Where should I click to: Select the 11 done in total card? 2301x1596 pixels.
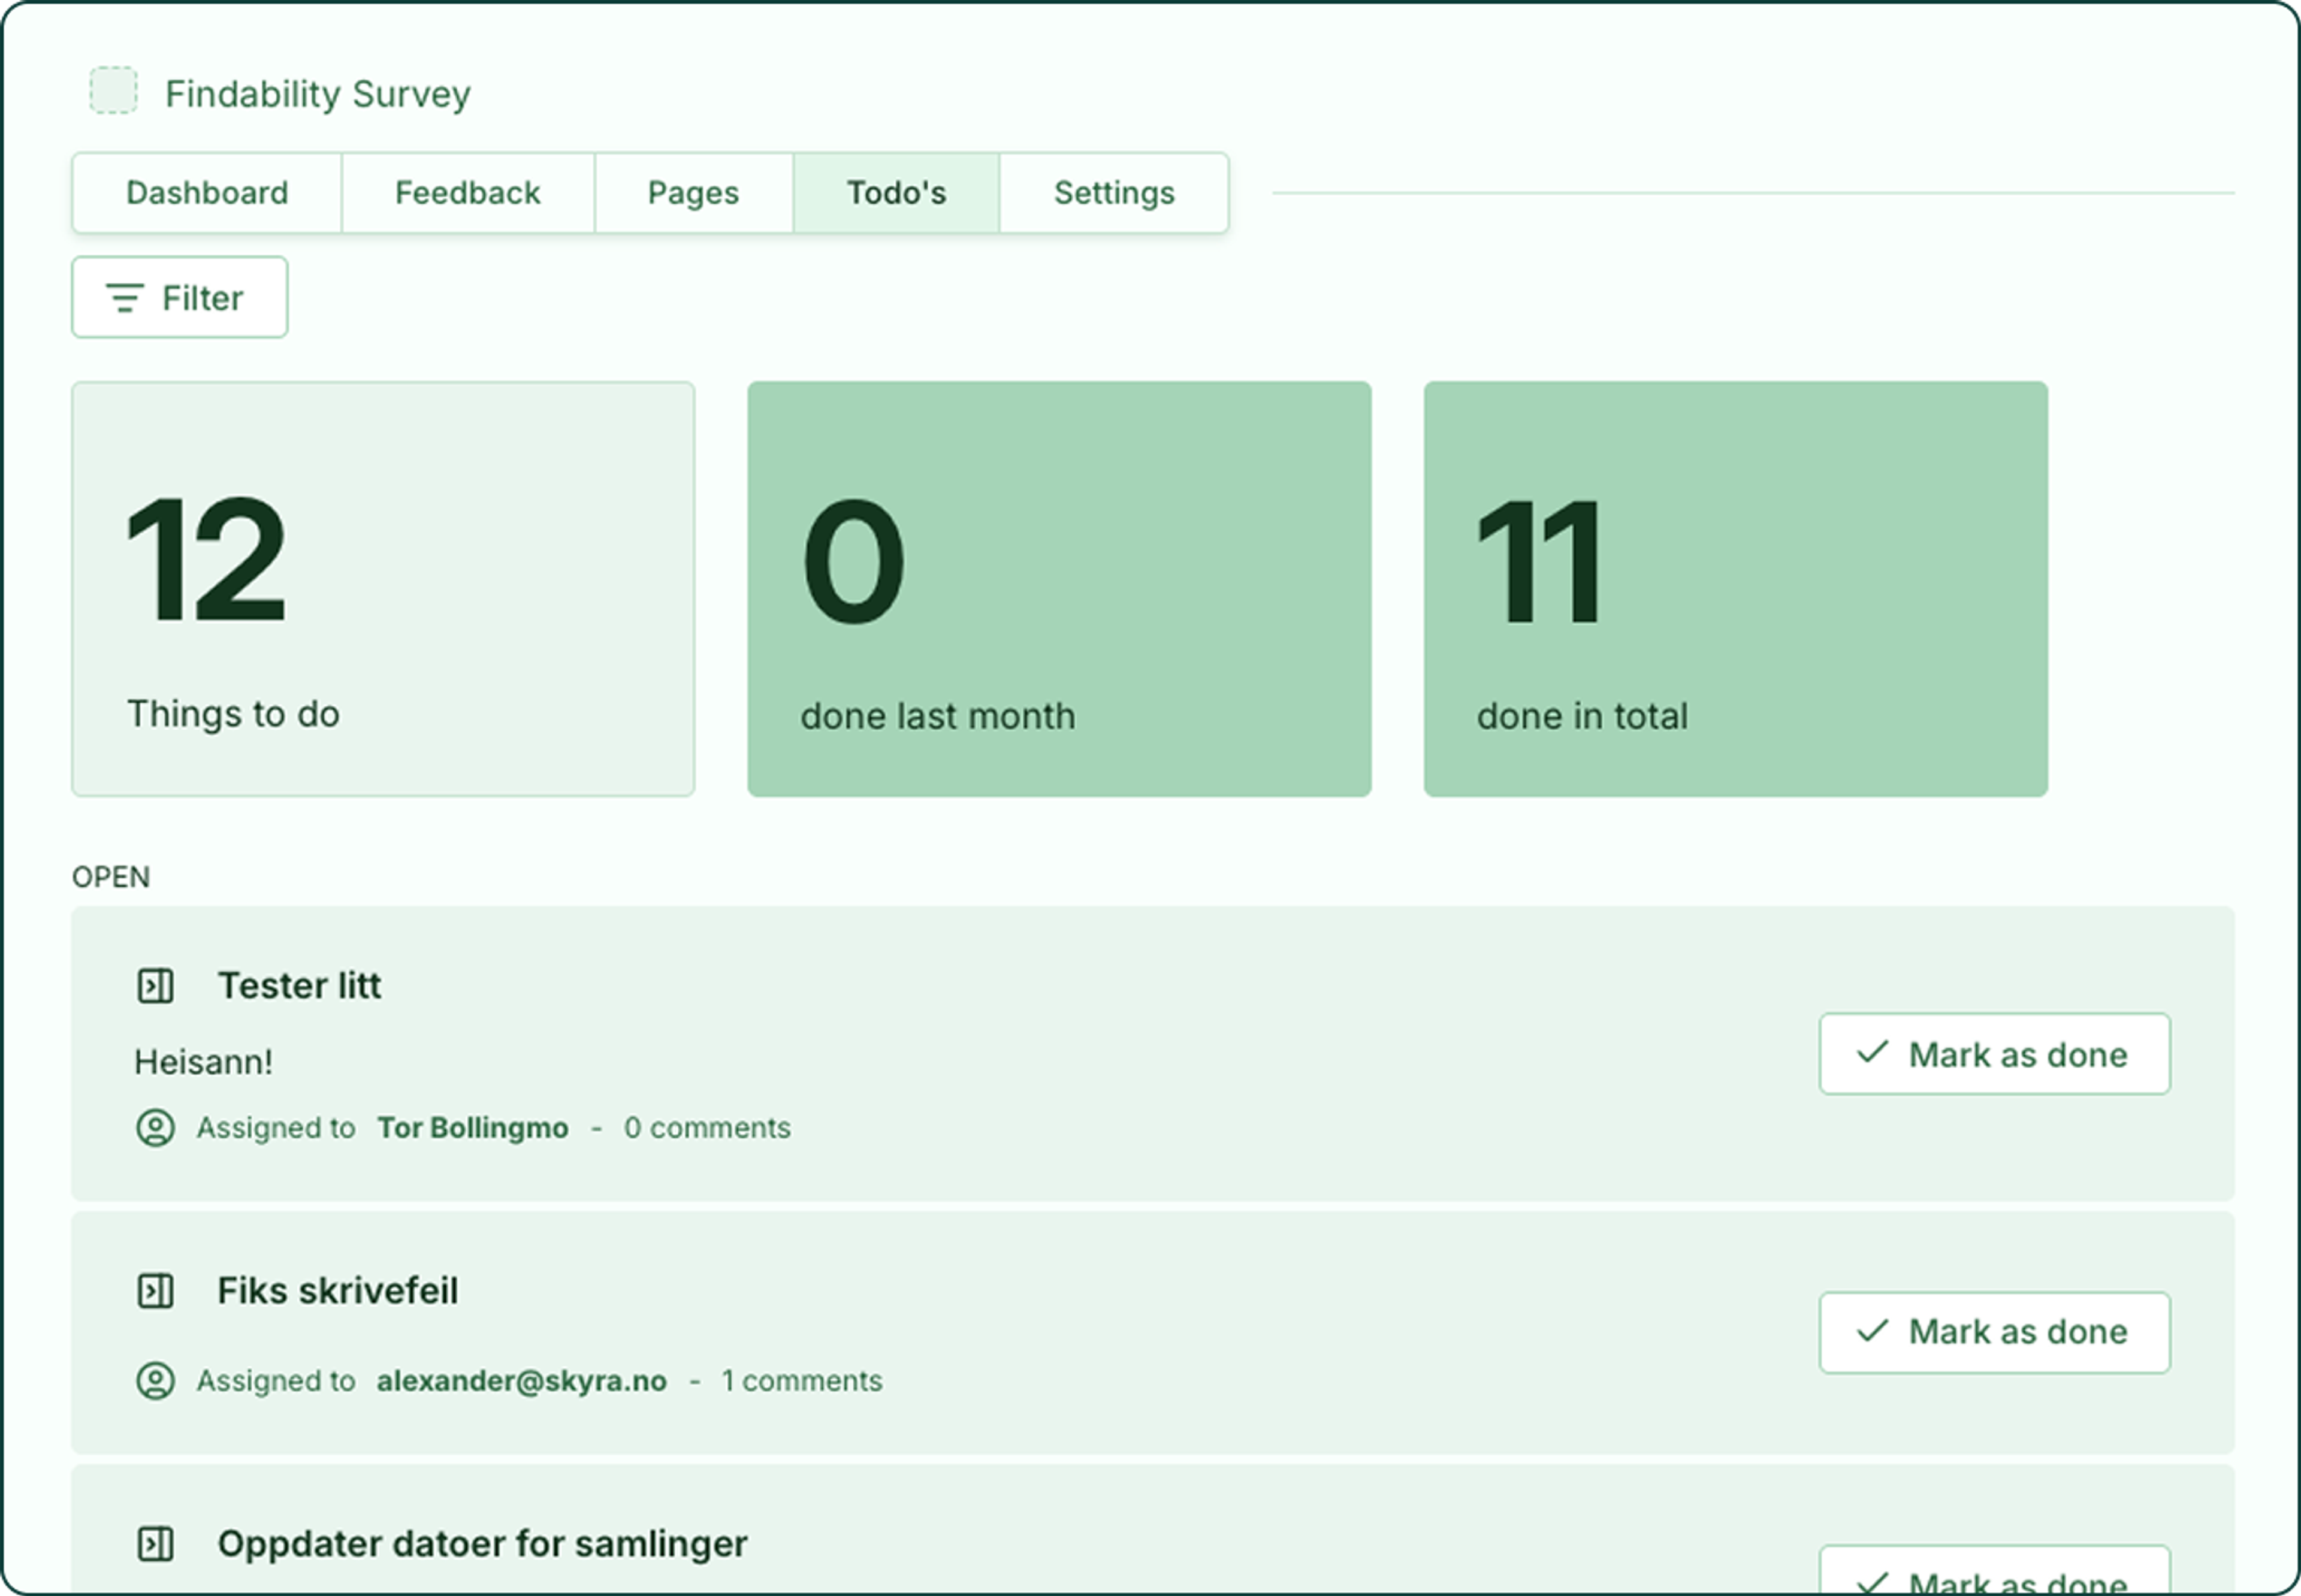[x=1736, y=589]
